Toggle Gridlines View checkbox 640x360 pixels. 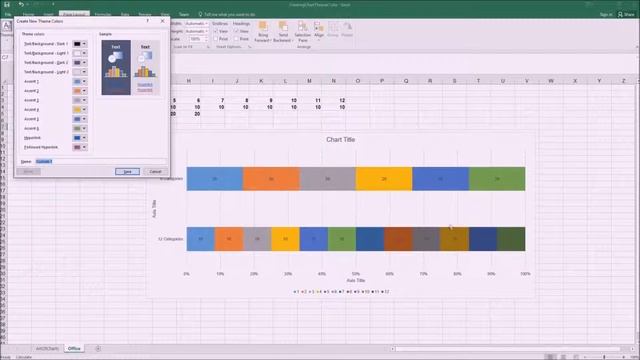pos(216,31)
